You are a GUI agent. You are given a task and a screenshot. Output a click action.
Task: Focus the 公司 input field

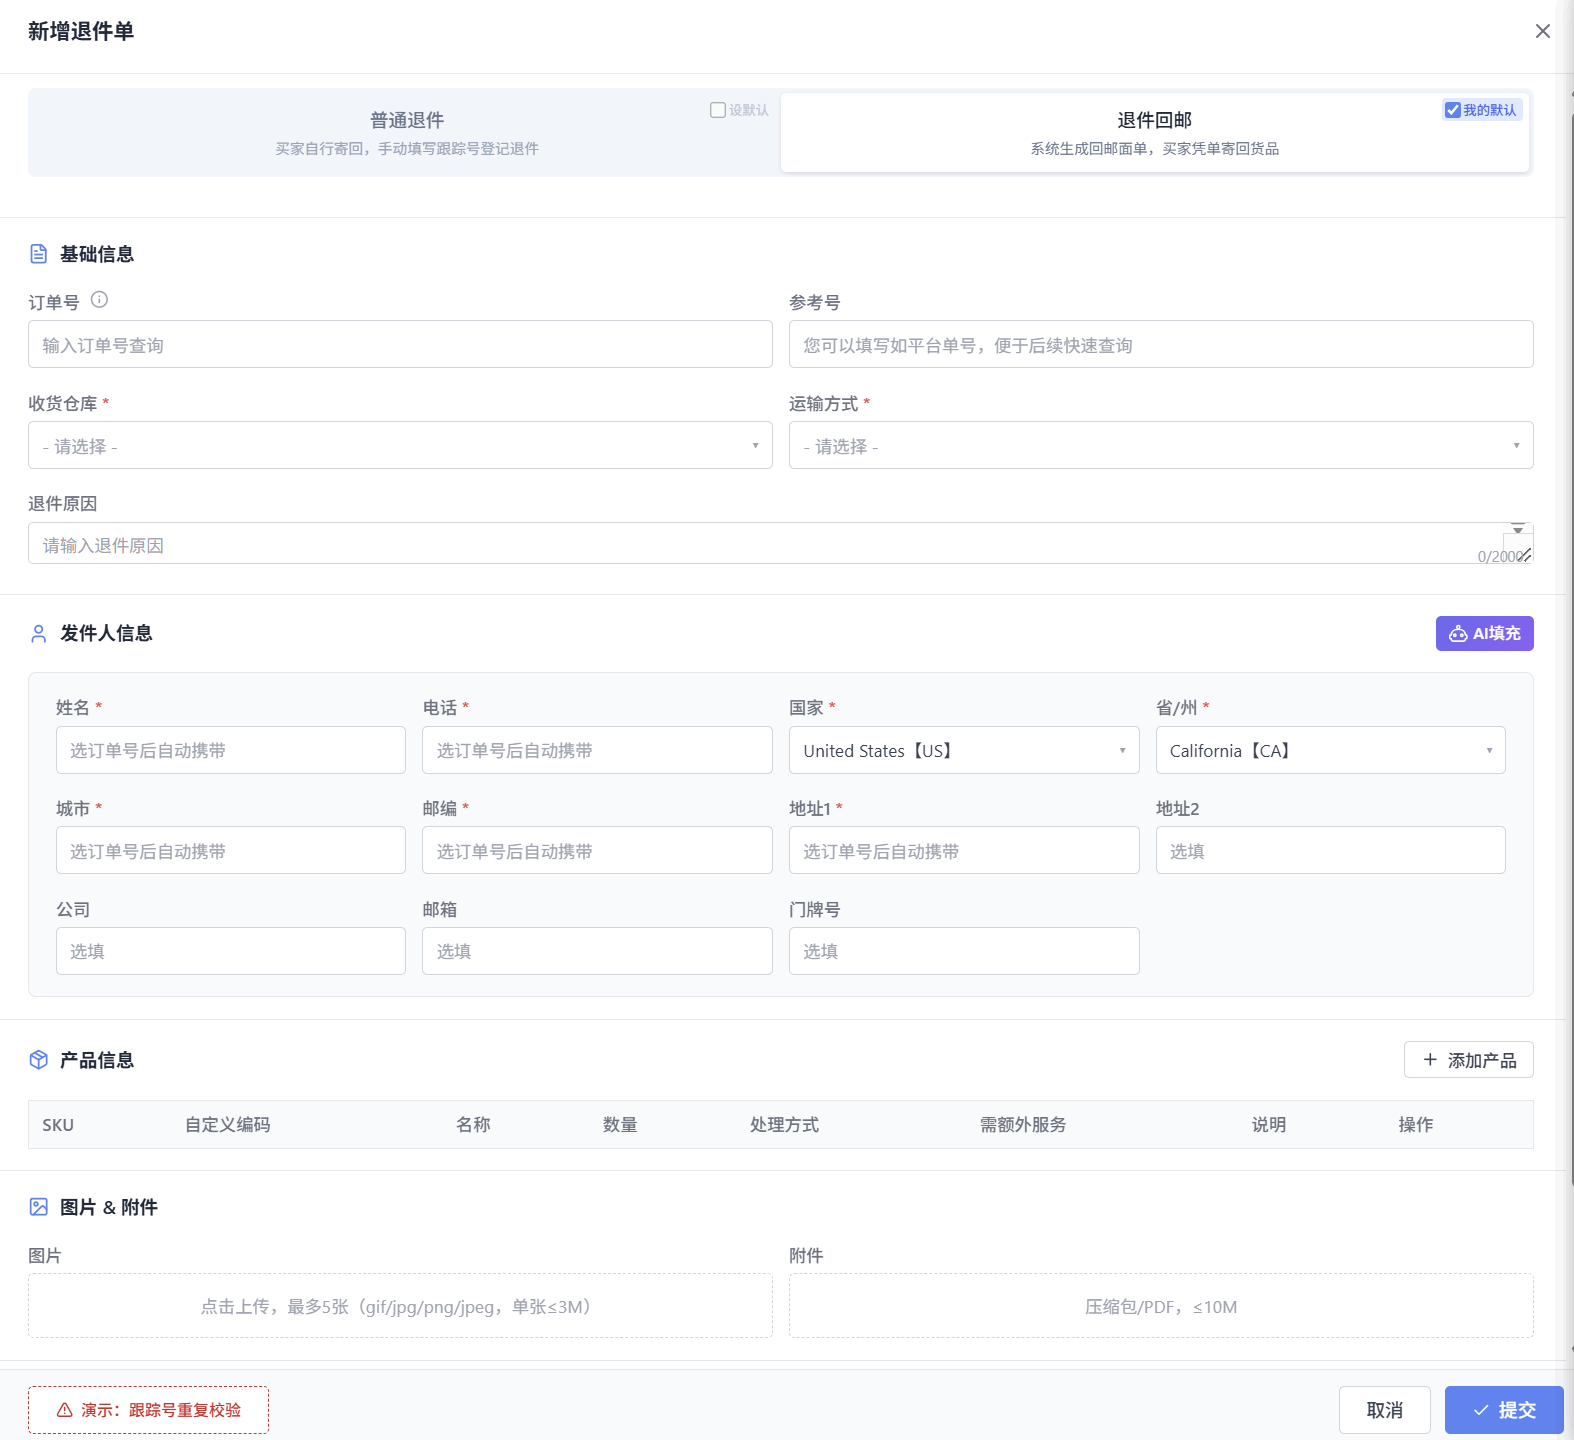(231, 951)
